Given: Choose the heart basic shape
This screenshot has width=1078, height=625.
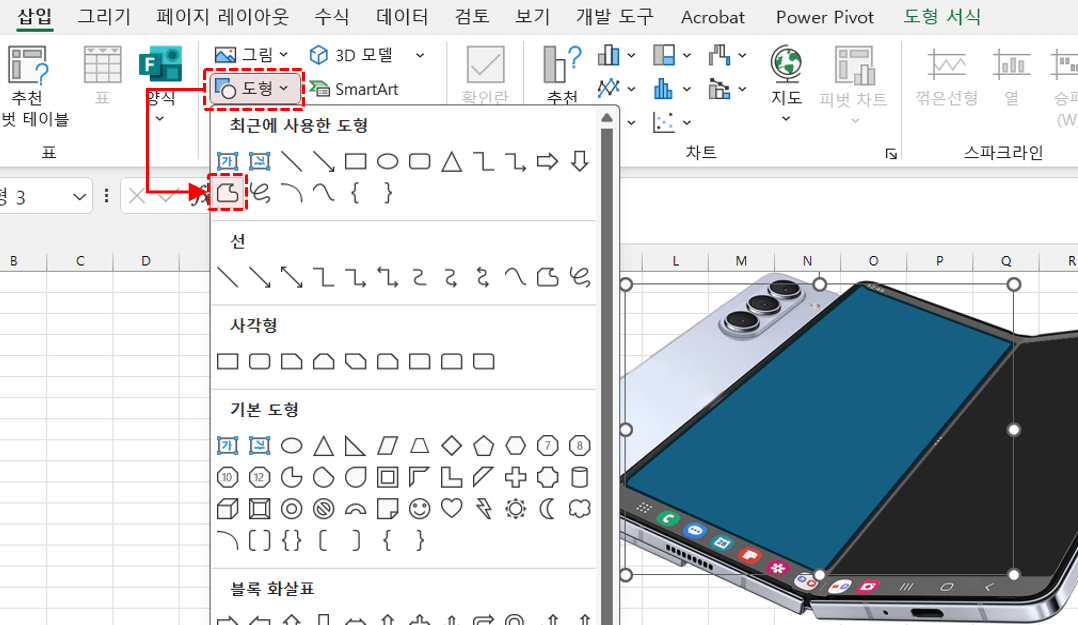Looking at the screenshot, I should 452,509.
